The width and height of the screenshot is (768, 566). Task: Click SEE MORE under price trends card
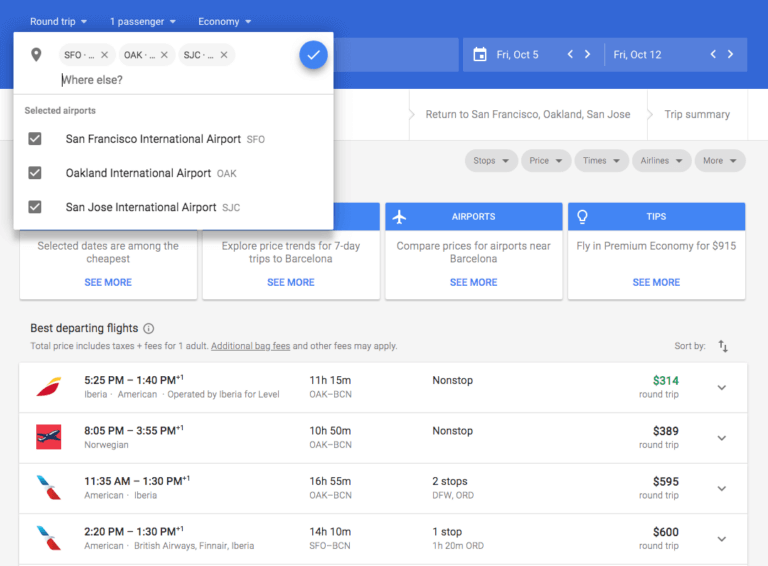coord(290,283)
